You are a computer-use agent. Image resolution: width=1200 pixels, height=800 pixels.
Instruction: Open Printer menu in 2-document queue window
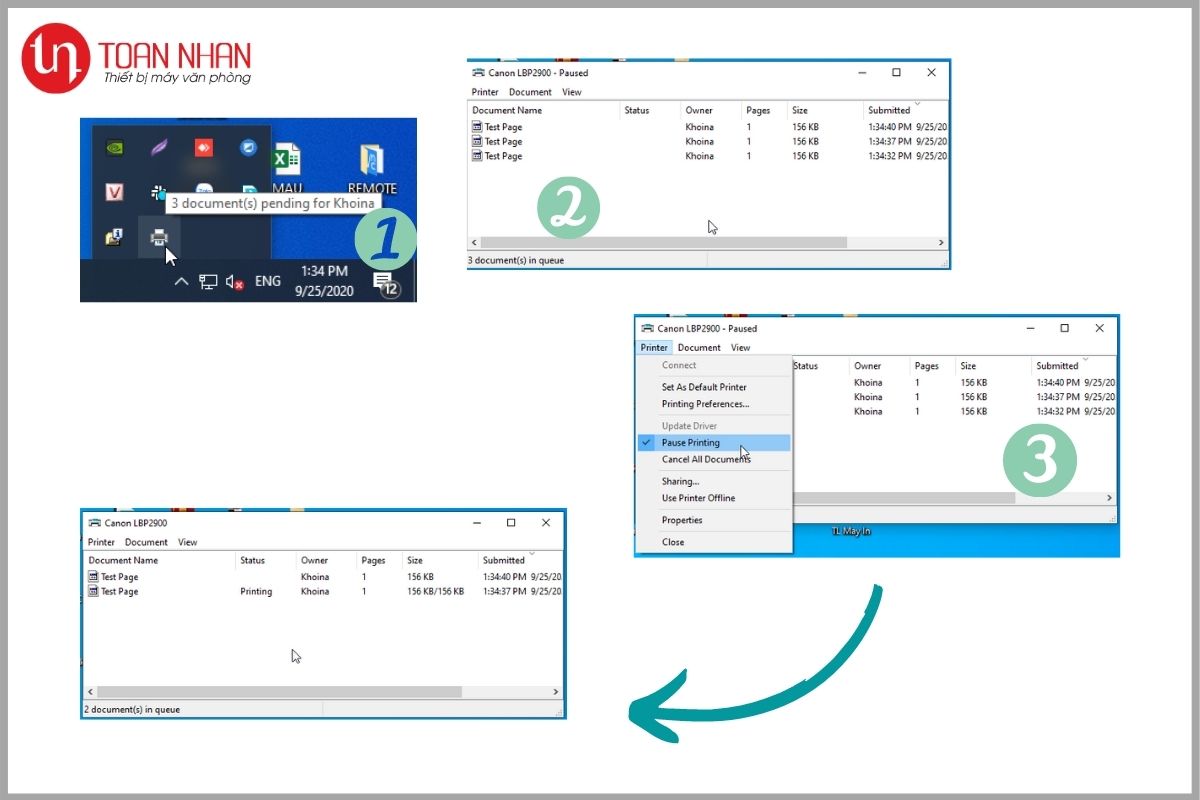pos(101,542)
